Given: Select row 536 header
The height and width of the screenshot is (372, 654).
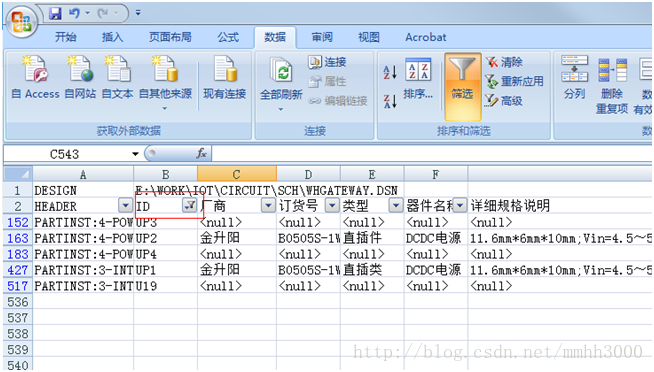Looking at the screenshot, I should [18, 302].
